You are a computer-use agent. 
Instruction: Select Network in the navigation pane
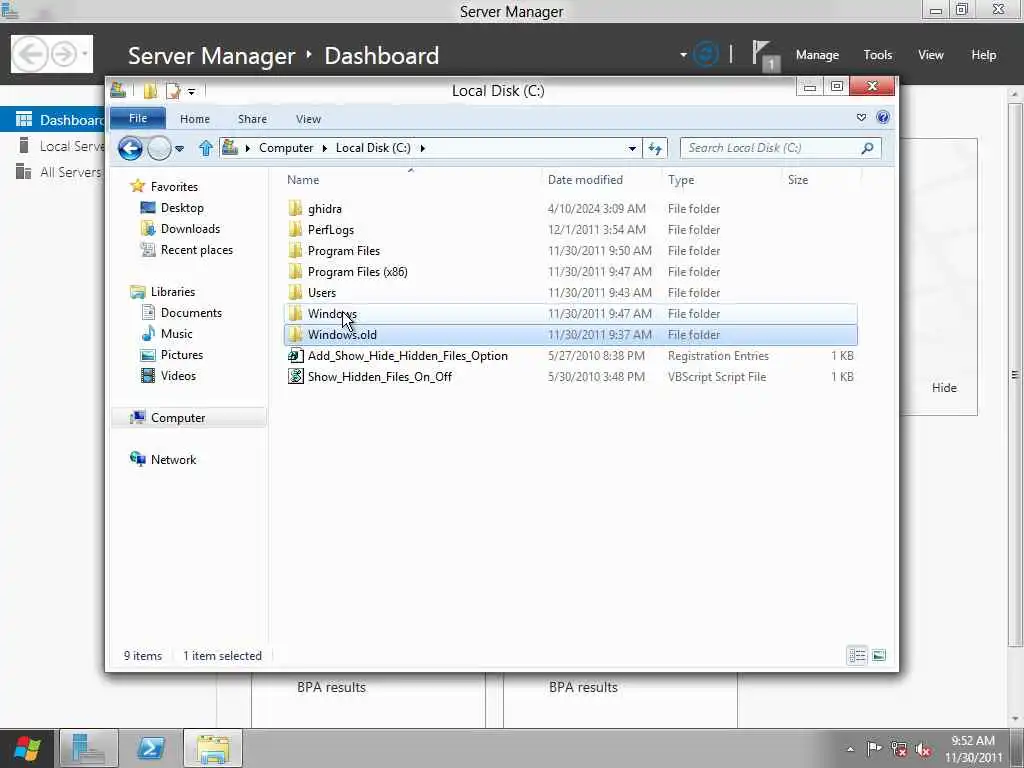(x=173, y=459)
